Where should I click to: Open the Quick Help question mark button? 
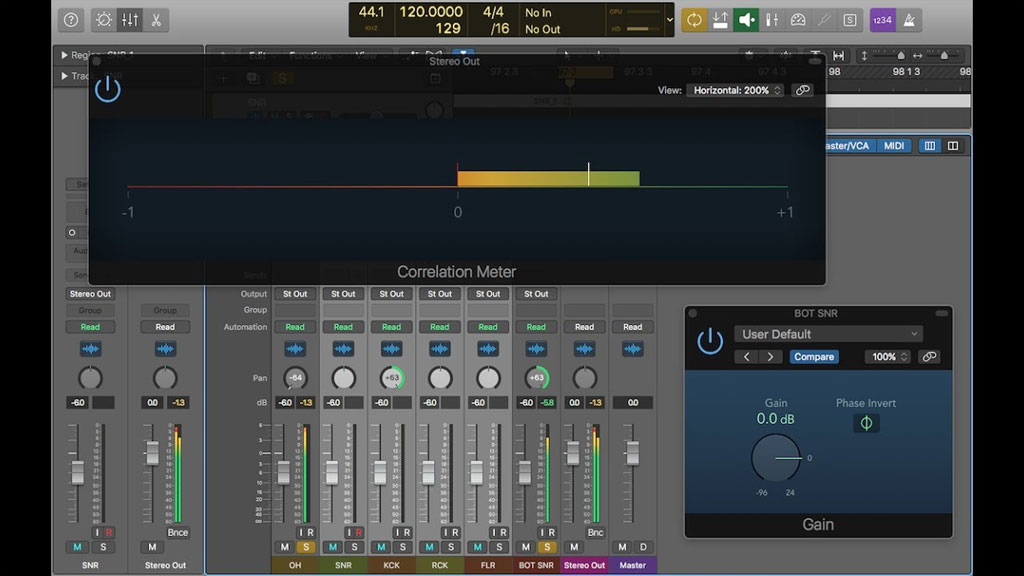coord(71,20)
